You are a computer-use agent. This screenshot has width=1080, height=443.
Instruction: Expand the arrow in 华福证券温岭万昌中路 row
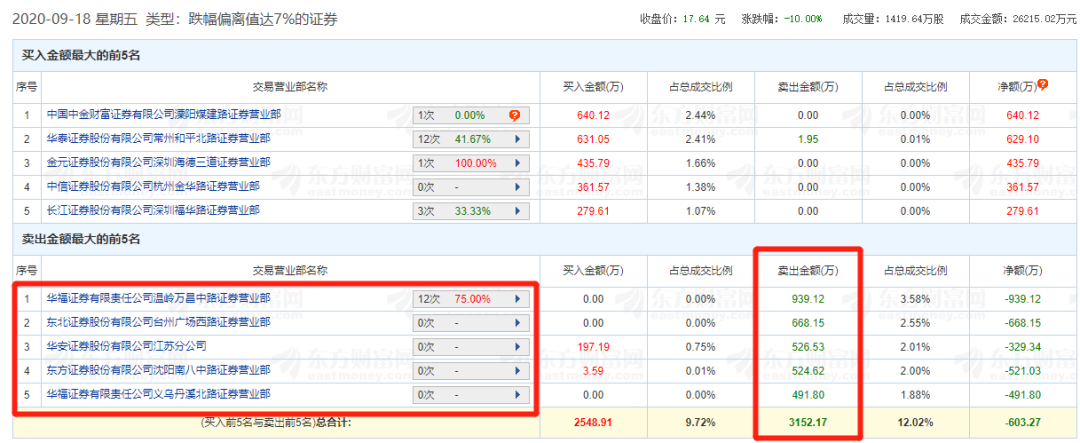(517, 298)
